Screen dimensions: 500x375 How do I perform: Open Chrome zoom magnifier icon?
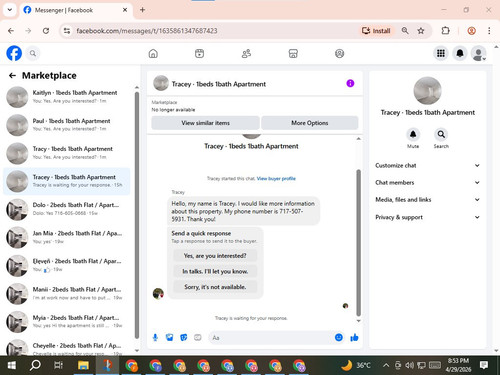[x=405, y=31]
